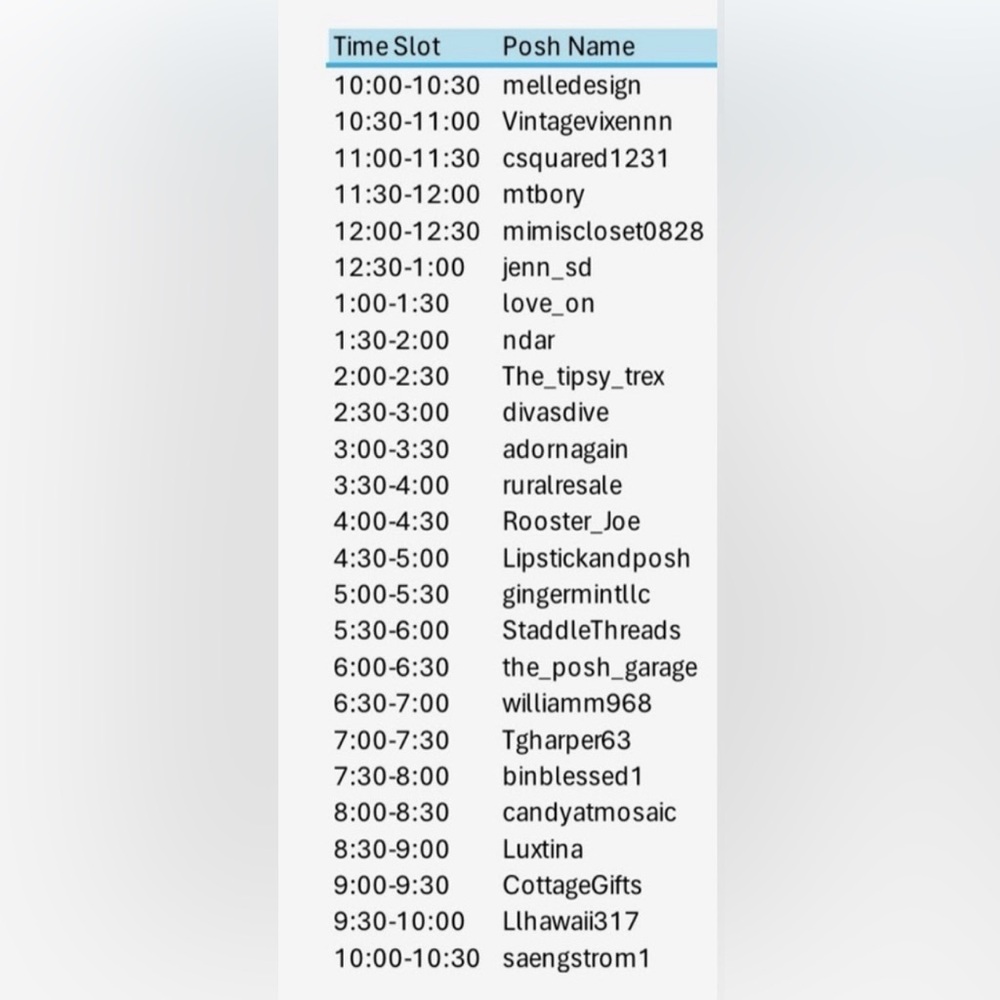Click the 'Time Slot' column header

tap(386, 47)
